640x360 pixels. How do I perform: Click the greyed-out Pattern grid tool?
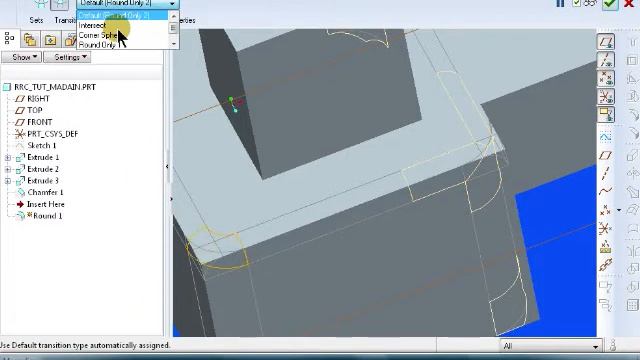(633, 305)
